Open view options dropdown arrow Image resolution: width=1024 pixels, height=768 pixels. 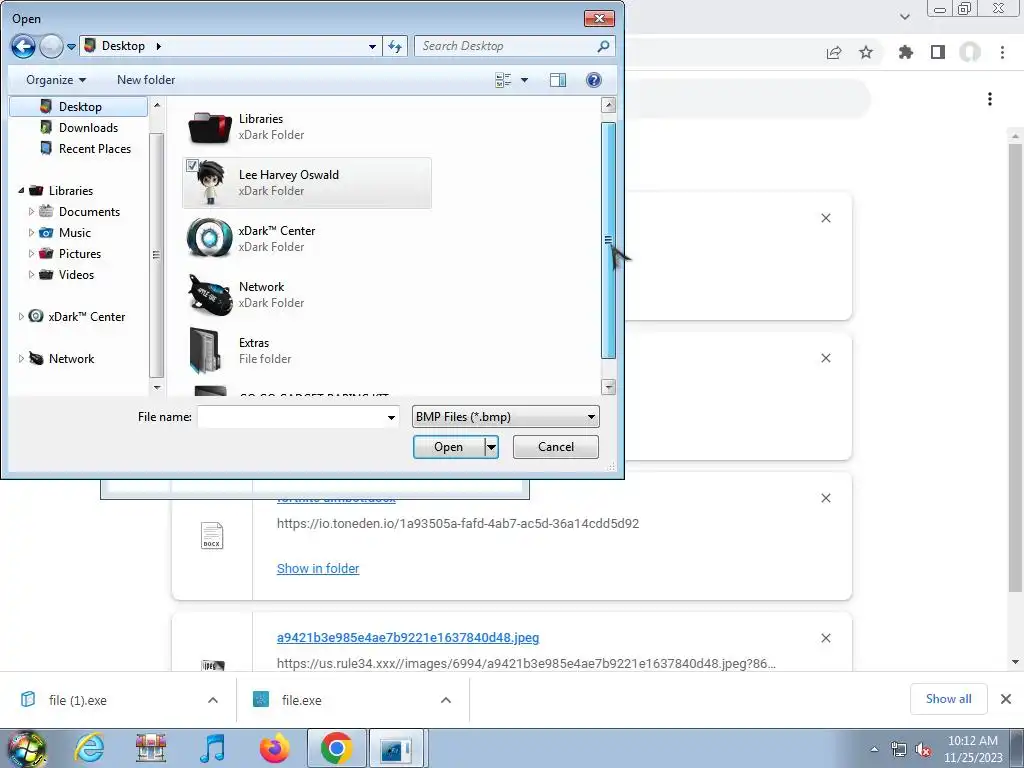click(x=524, y=80)
